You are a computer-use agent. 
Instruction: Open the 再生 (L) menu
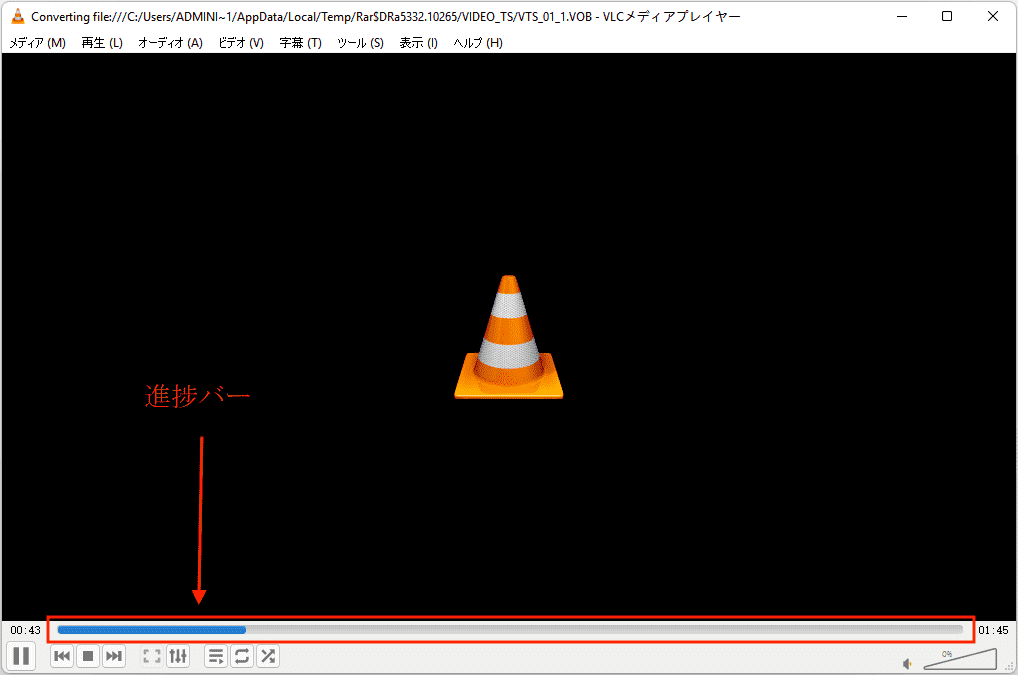pyautogui.click(x=102, y=43)
